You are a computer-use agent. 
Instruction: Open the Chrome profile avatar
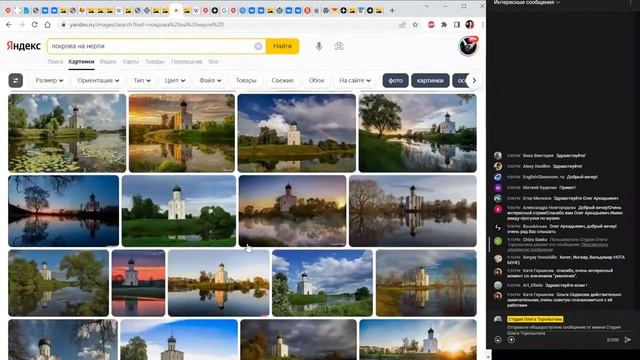click(x=470, y=24)
